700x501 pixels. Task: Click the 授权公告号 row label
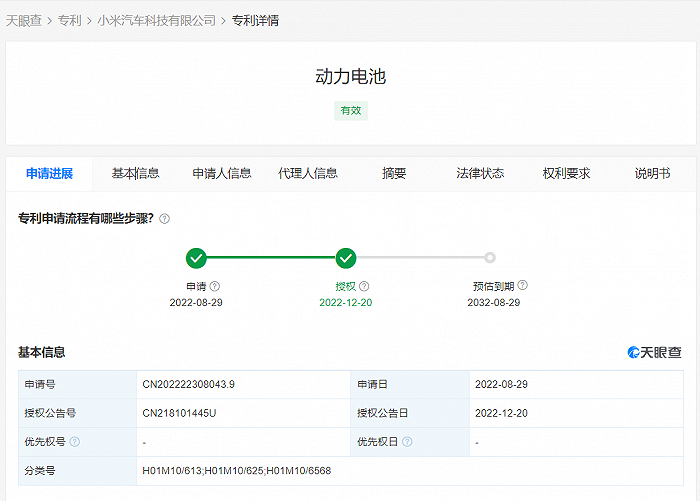(x=50, y=413)
